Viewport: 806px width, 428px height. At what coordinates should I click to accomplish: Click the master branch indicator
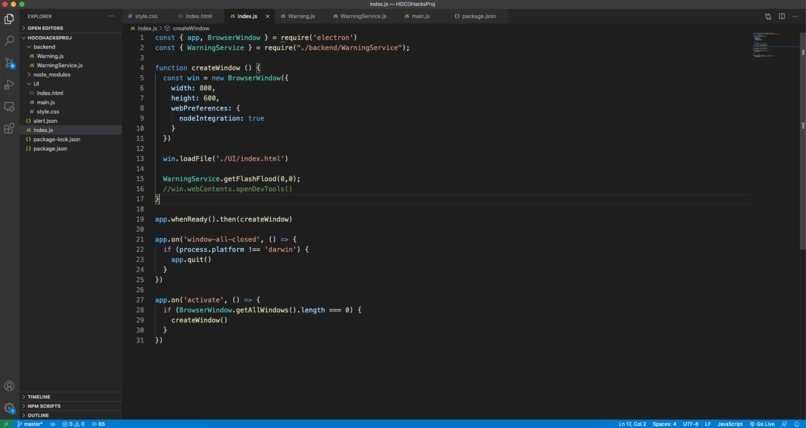(30, 424)
